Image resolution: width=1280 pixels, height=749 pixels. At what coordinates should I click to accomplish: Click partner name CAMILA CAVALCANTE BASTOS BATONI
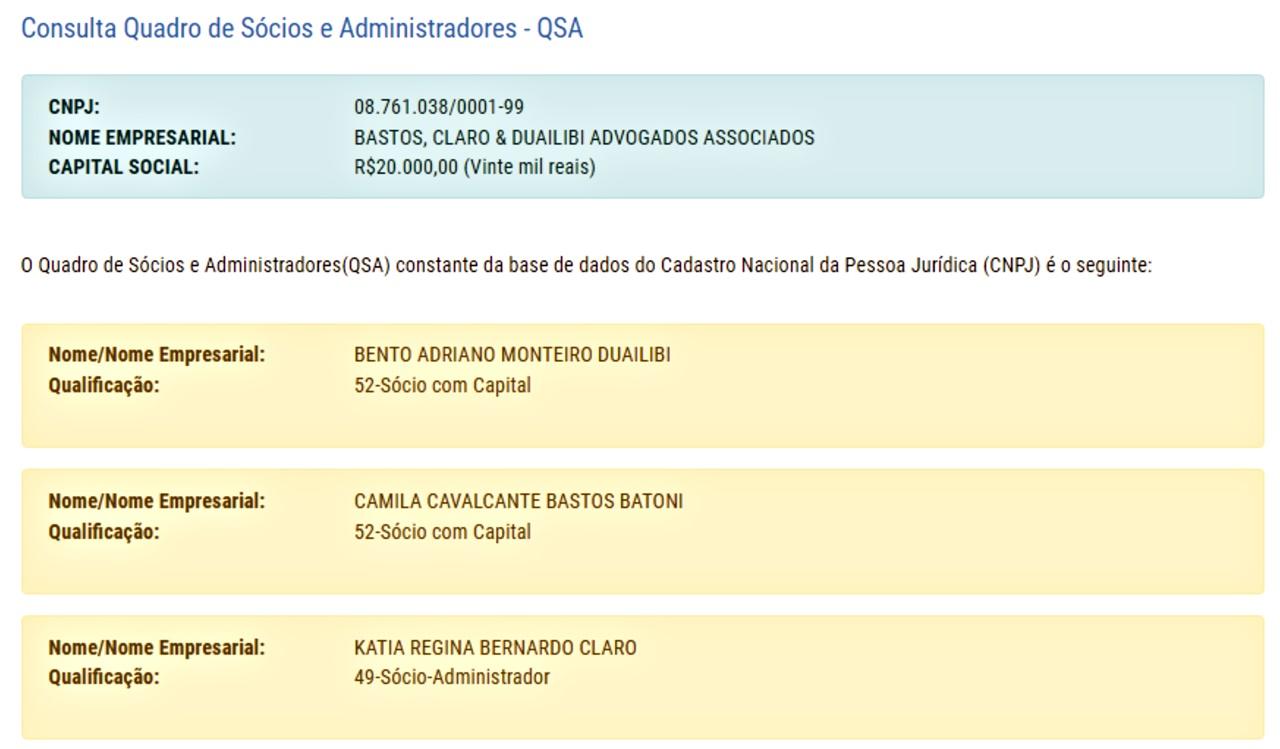point(518,501)
